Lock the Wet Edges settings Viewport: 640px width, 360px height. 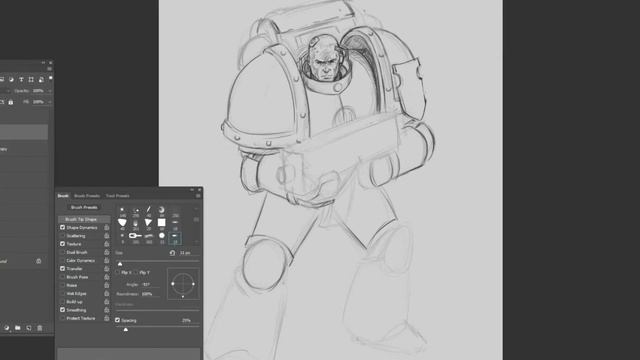click(x=107, y=293)
